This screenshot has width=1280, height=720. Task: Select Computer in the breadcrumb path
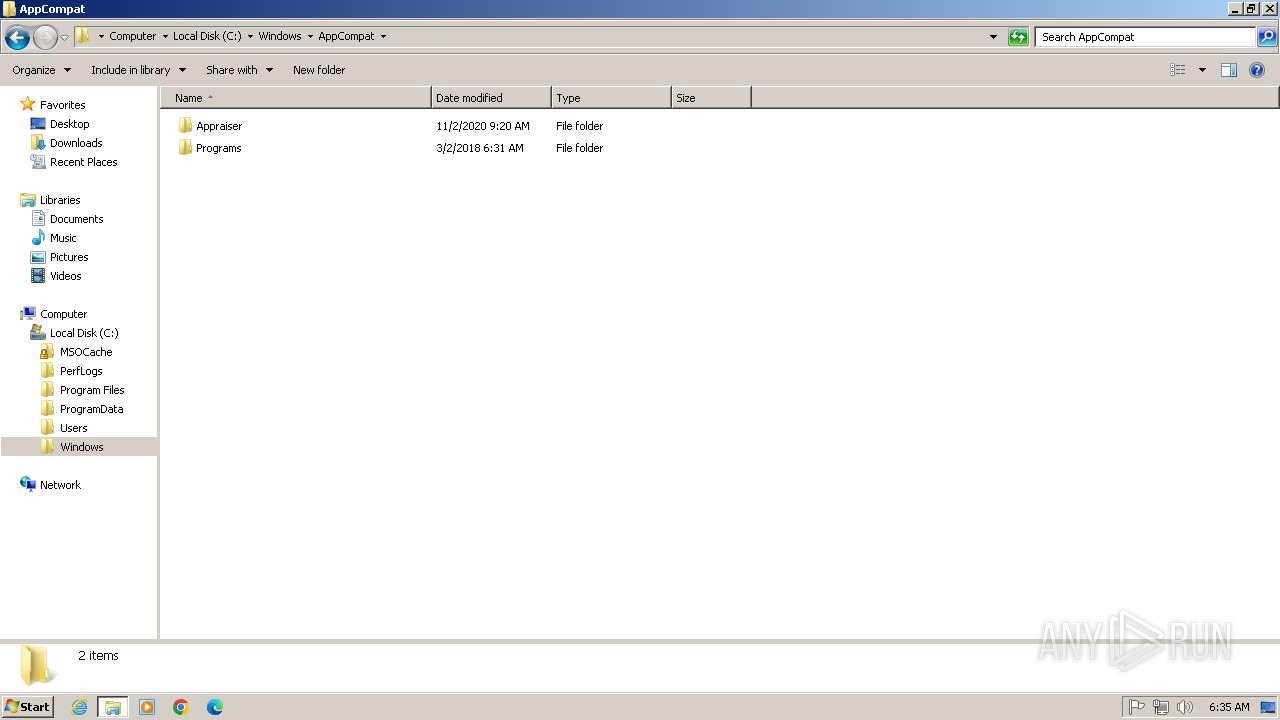click(132, 36)
